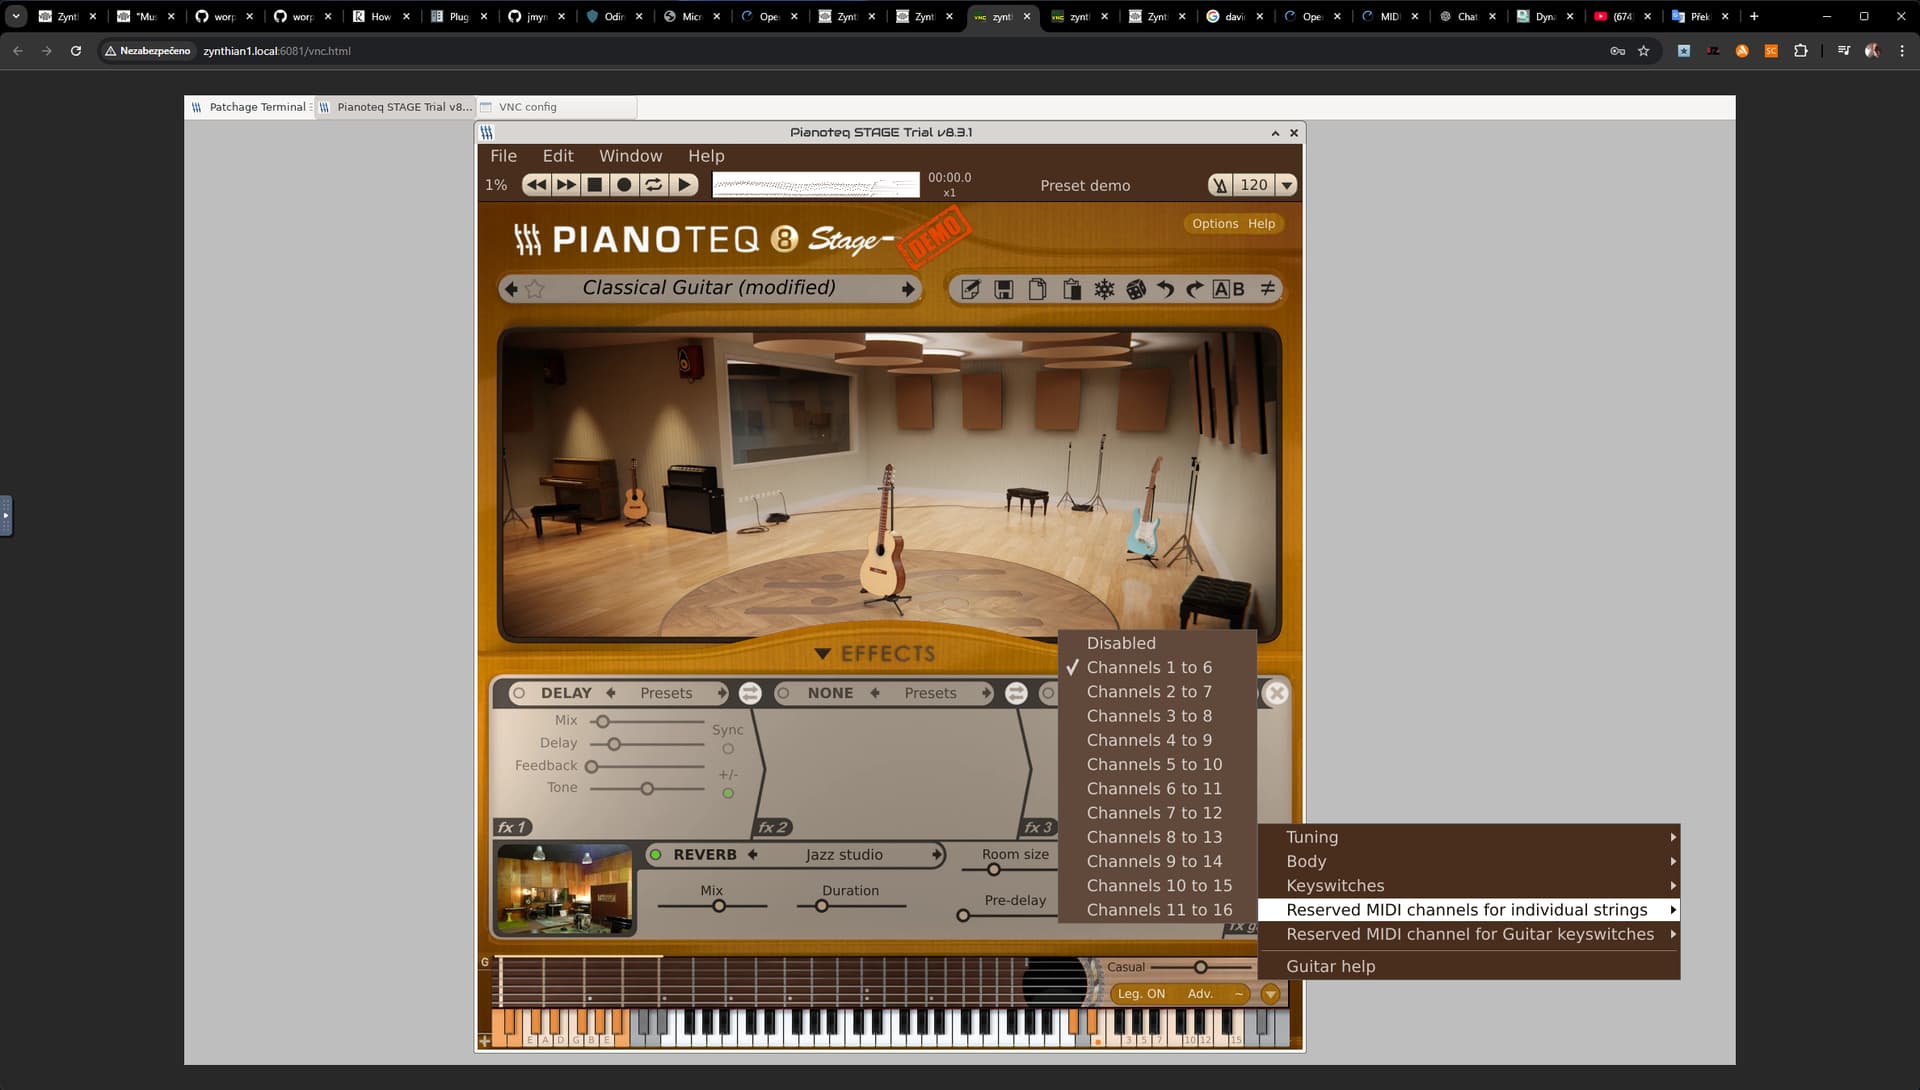Click the reverb room thumbnail

pyautogui.click(x=565, y=890)
